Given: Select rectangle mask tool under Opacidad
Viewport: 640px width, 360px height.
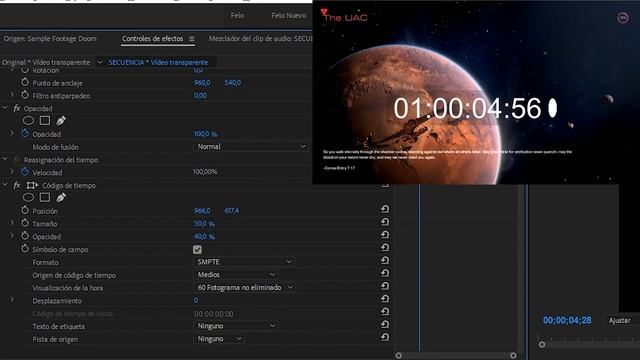Looking at the screenshot, I should [45, 120].
